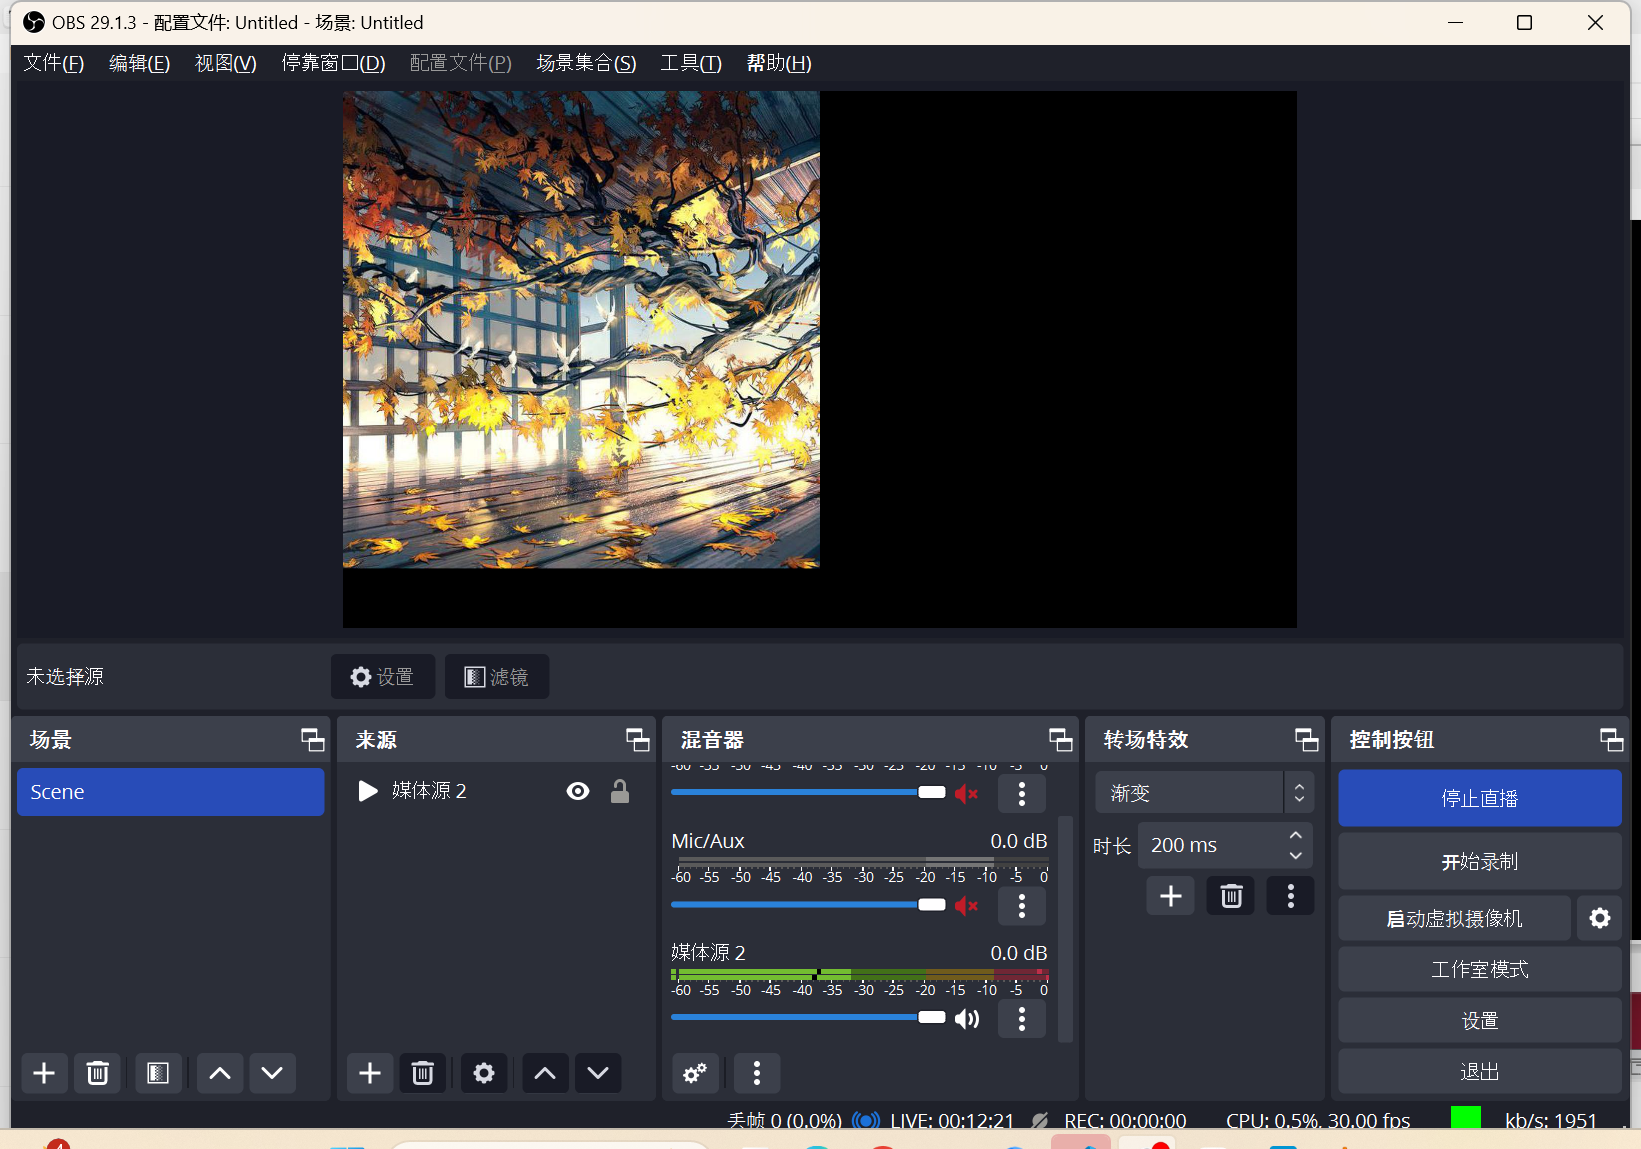Open the 渐变 transition dropdown
The height and width of the screenshot is (1149, 1641).
point(1204,793)
